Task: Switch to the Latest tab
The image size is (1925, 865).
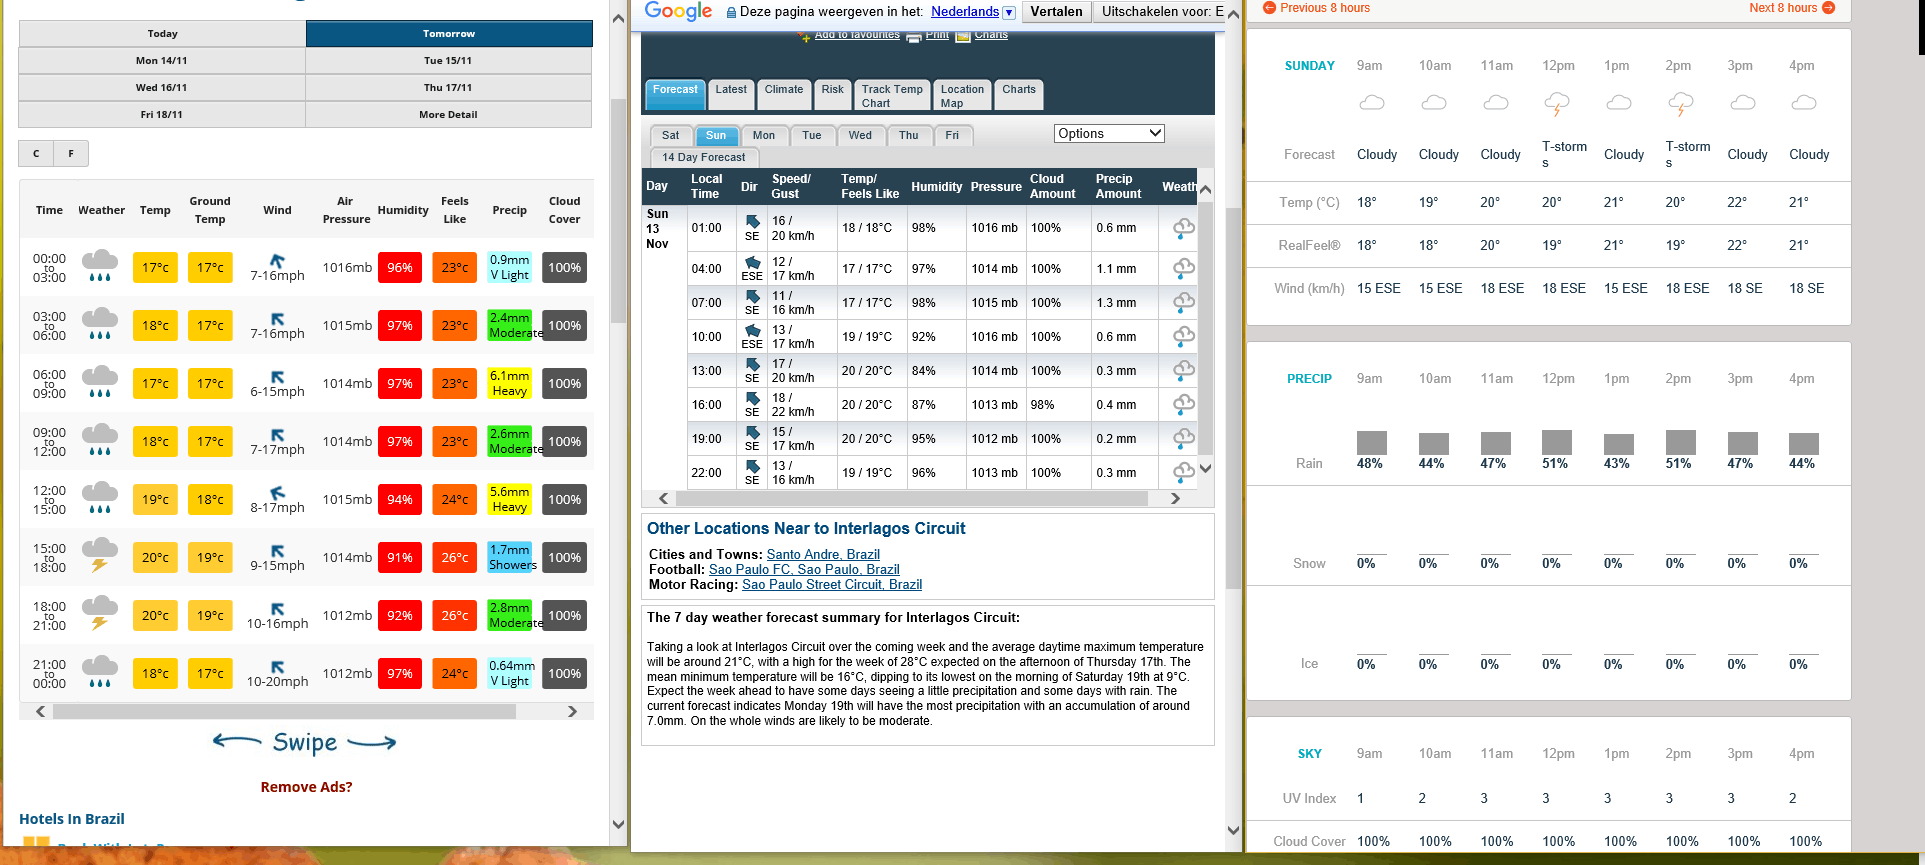Action: [x=731, y=94]
